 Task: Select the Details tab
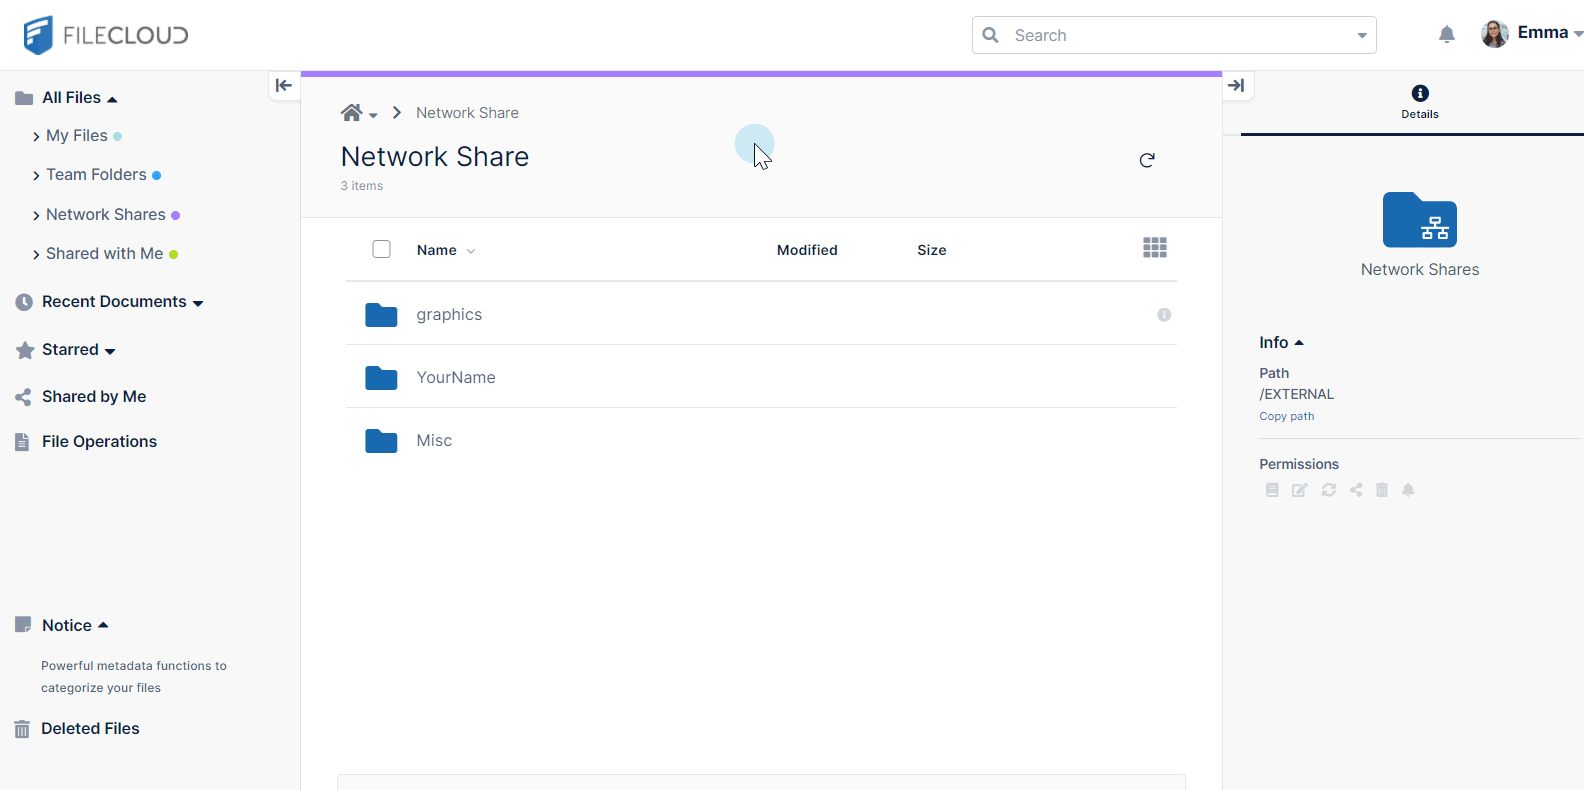[x=1420, y=102]
